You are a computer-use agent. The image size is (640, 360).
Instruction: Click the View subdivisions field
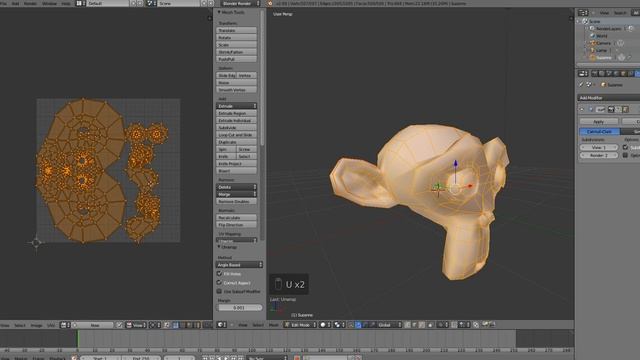599,147
